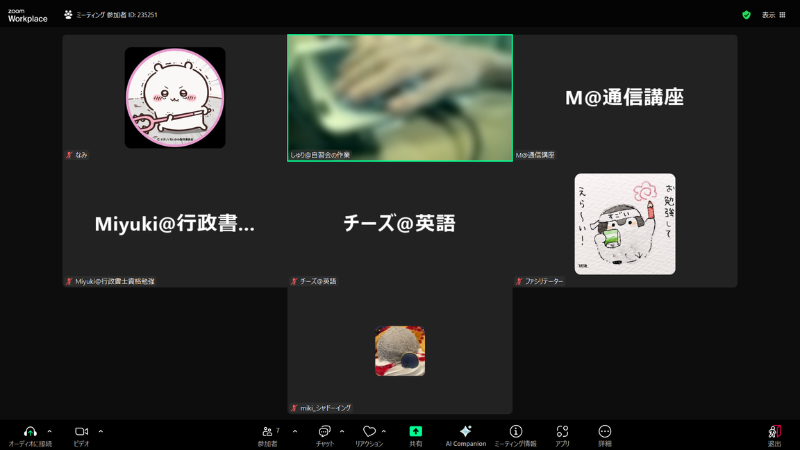Image resolution: width=800 pixels, height=450 pixels.
Task: Expand the chat options caret
Action: pos(342,432)
